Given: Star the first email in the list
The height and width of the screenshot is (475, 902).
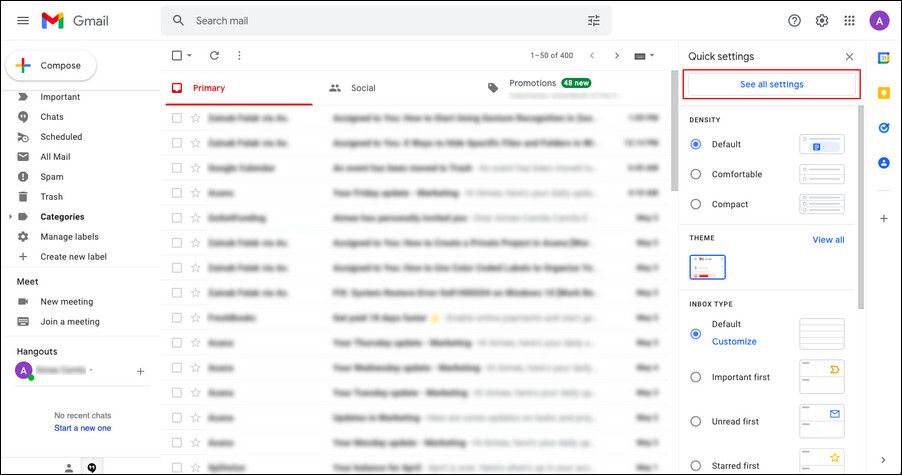Looking at the screenshot, I should [x=196, y=118].
